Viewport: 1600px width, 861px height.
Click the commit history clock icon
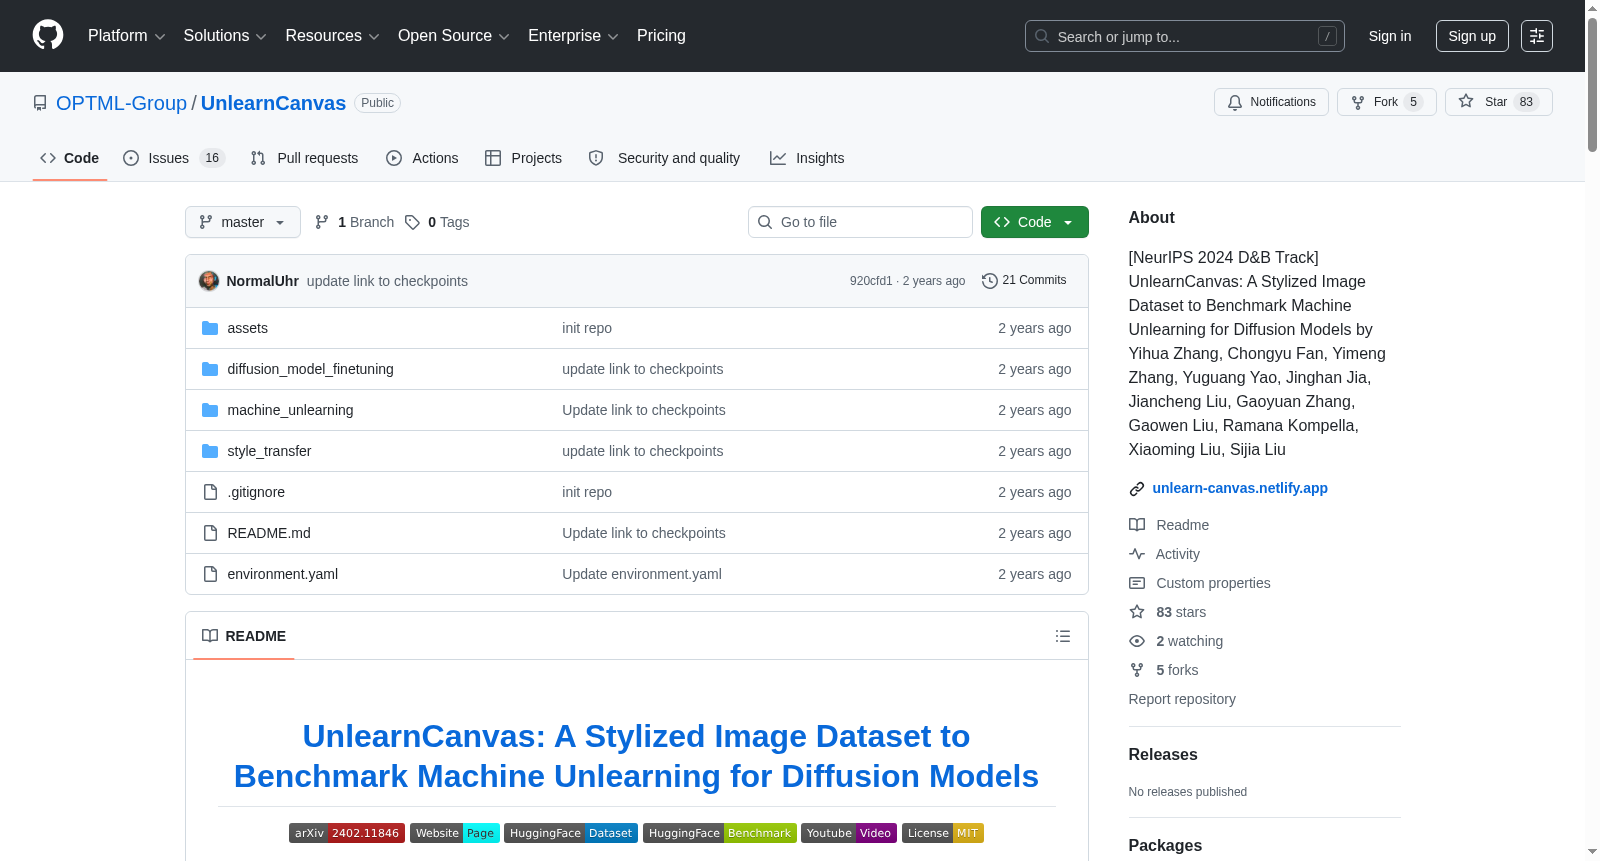click(990, 281)
